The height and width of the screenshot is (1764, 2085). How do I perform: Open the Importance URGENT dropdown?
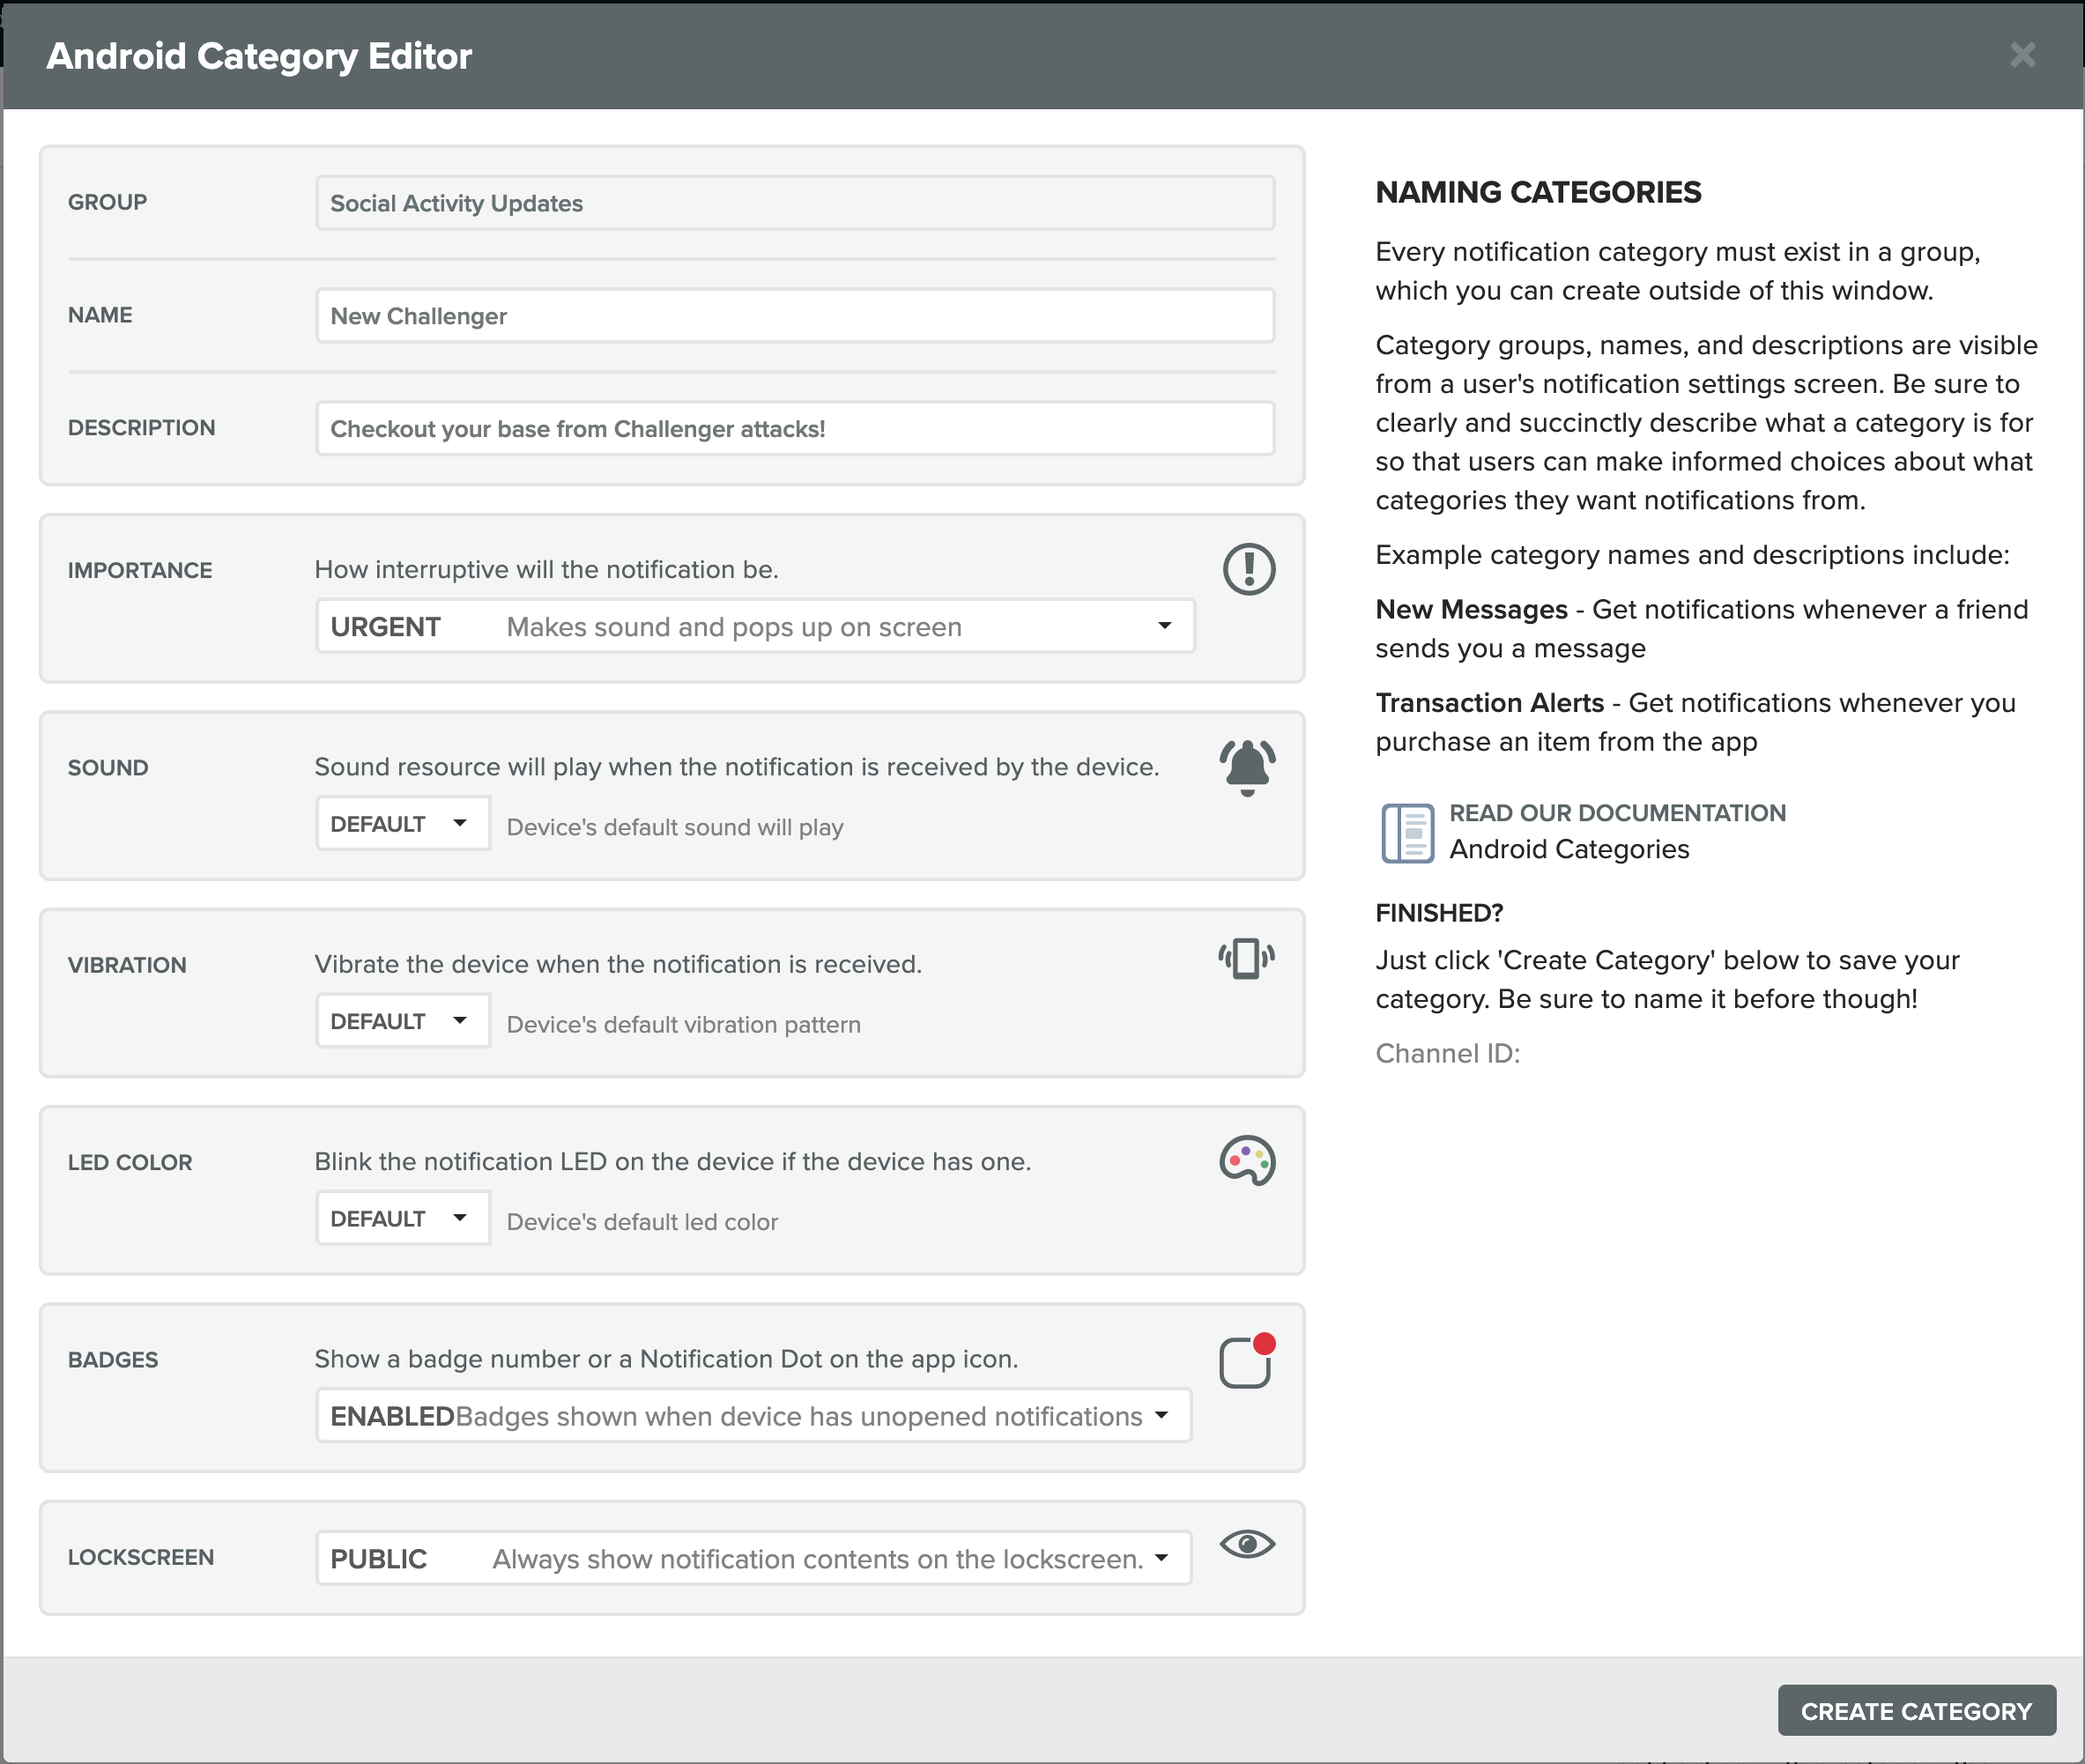[755, 626]
